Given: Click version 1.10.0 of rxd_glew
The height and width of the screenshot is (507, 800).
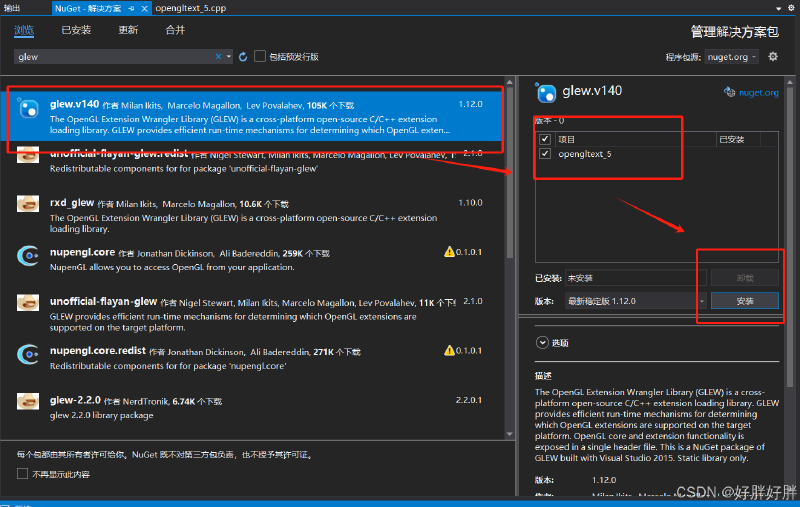Looking at the screenshot, I should tap(470, 202).
